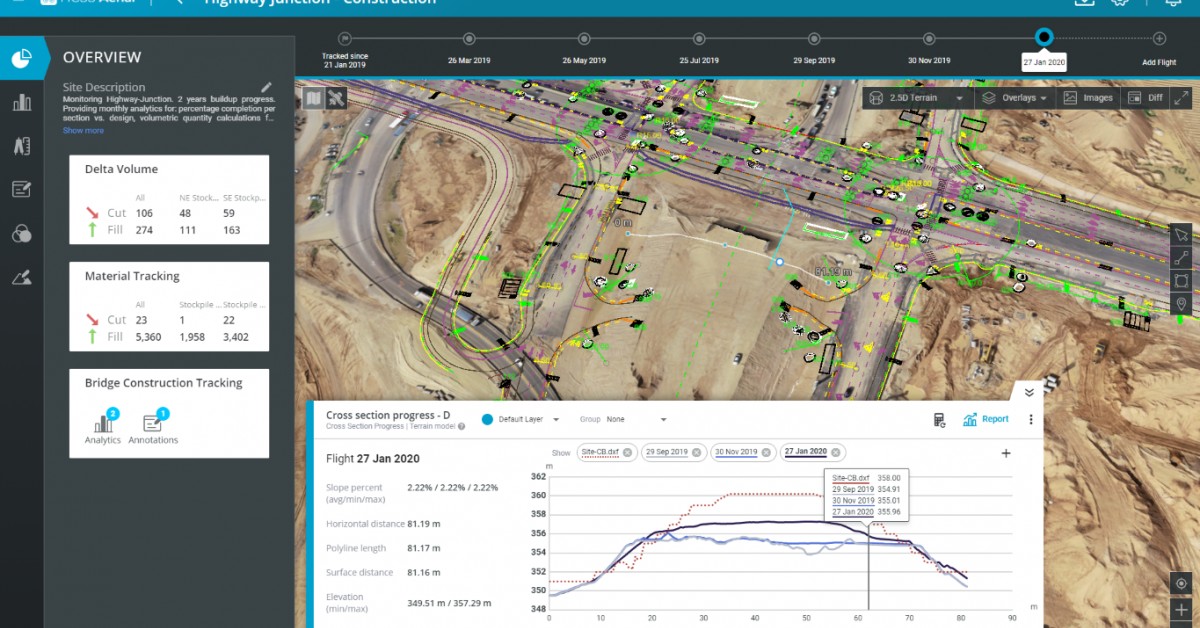Click the Material Tracking card title
Image resolution: width=1200 pixels, height=628 pixels.
pos(132,276)
